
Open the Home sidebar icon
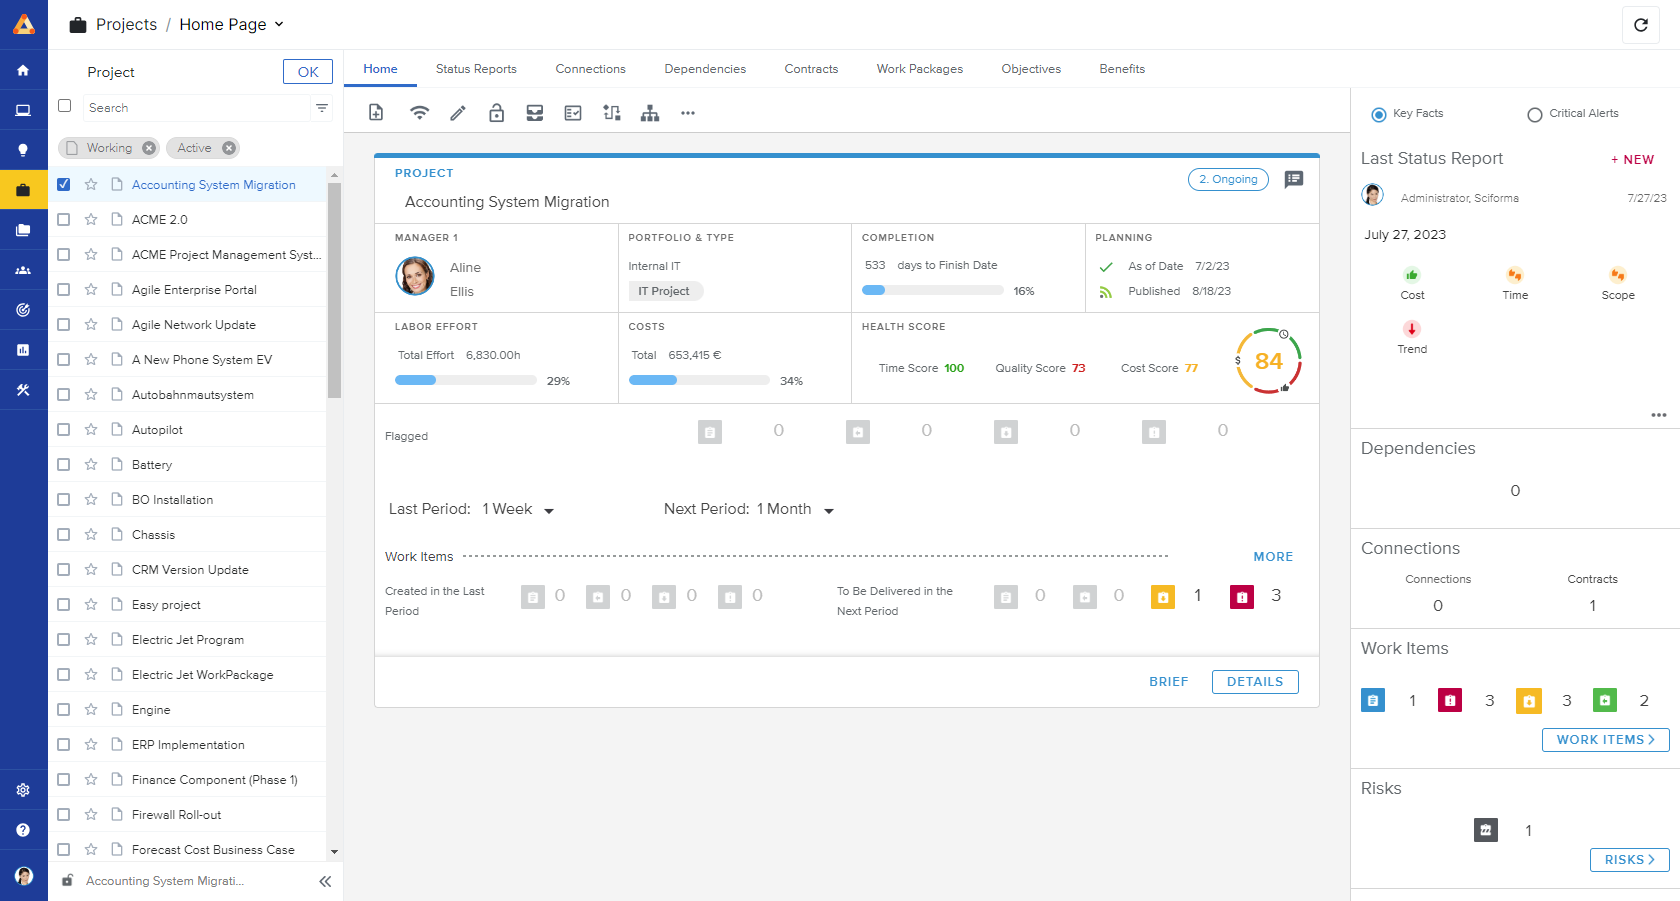point(24,69)
